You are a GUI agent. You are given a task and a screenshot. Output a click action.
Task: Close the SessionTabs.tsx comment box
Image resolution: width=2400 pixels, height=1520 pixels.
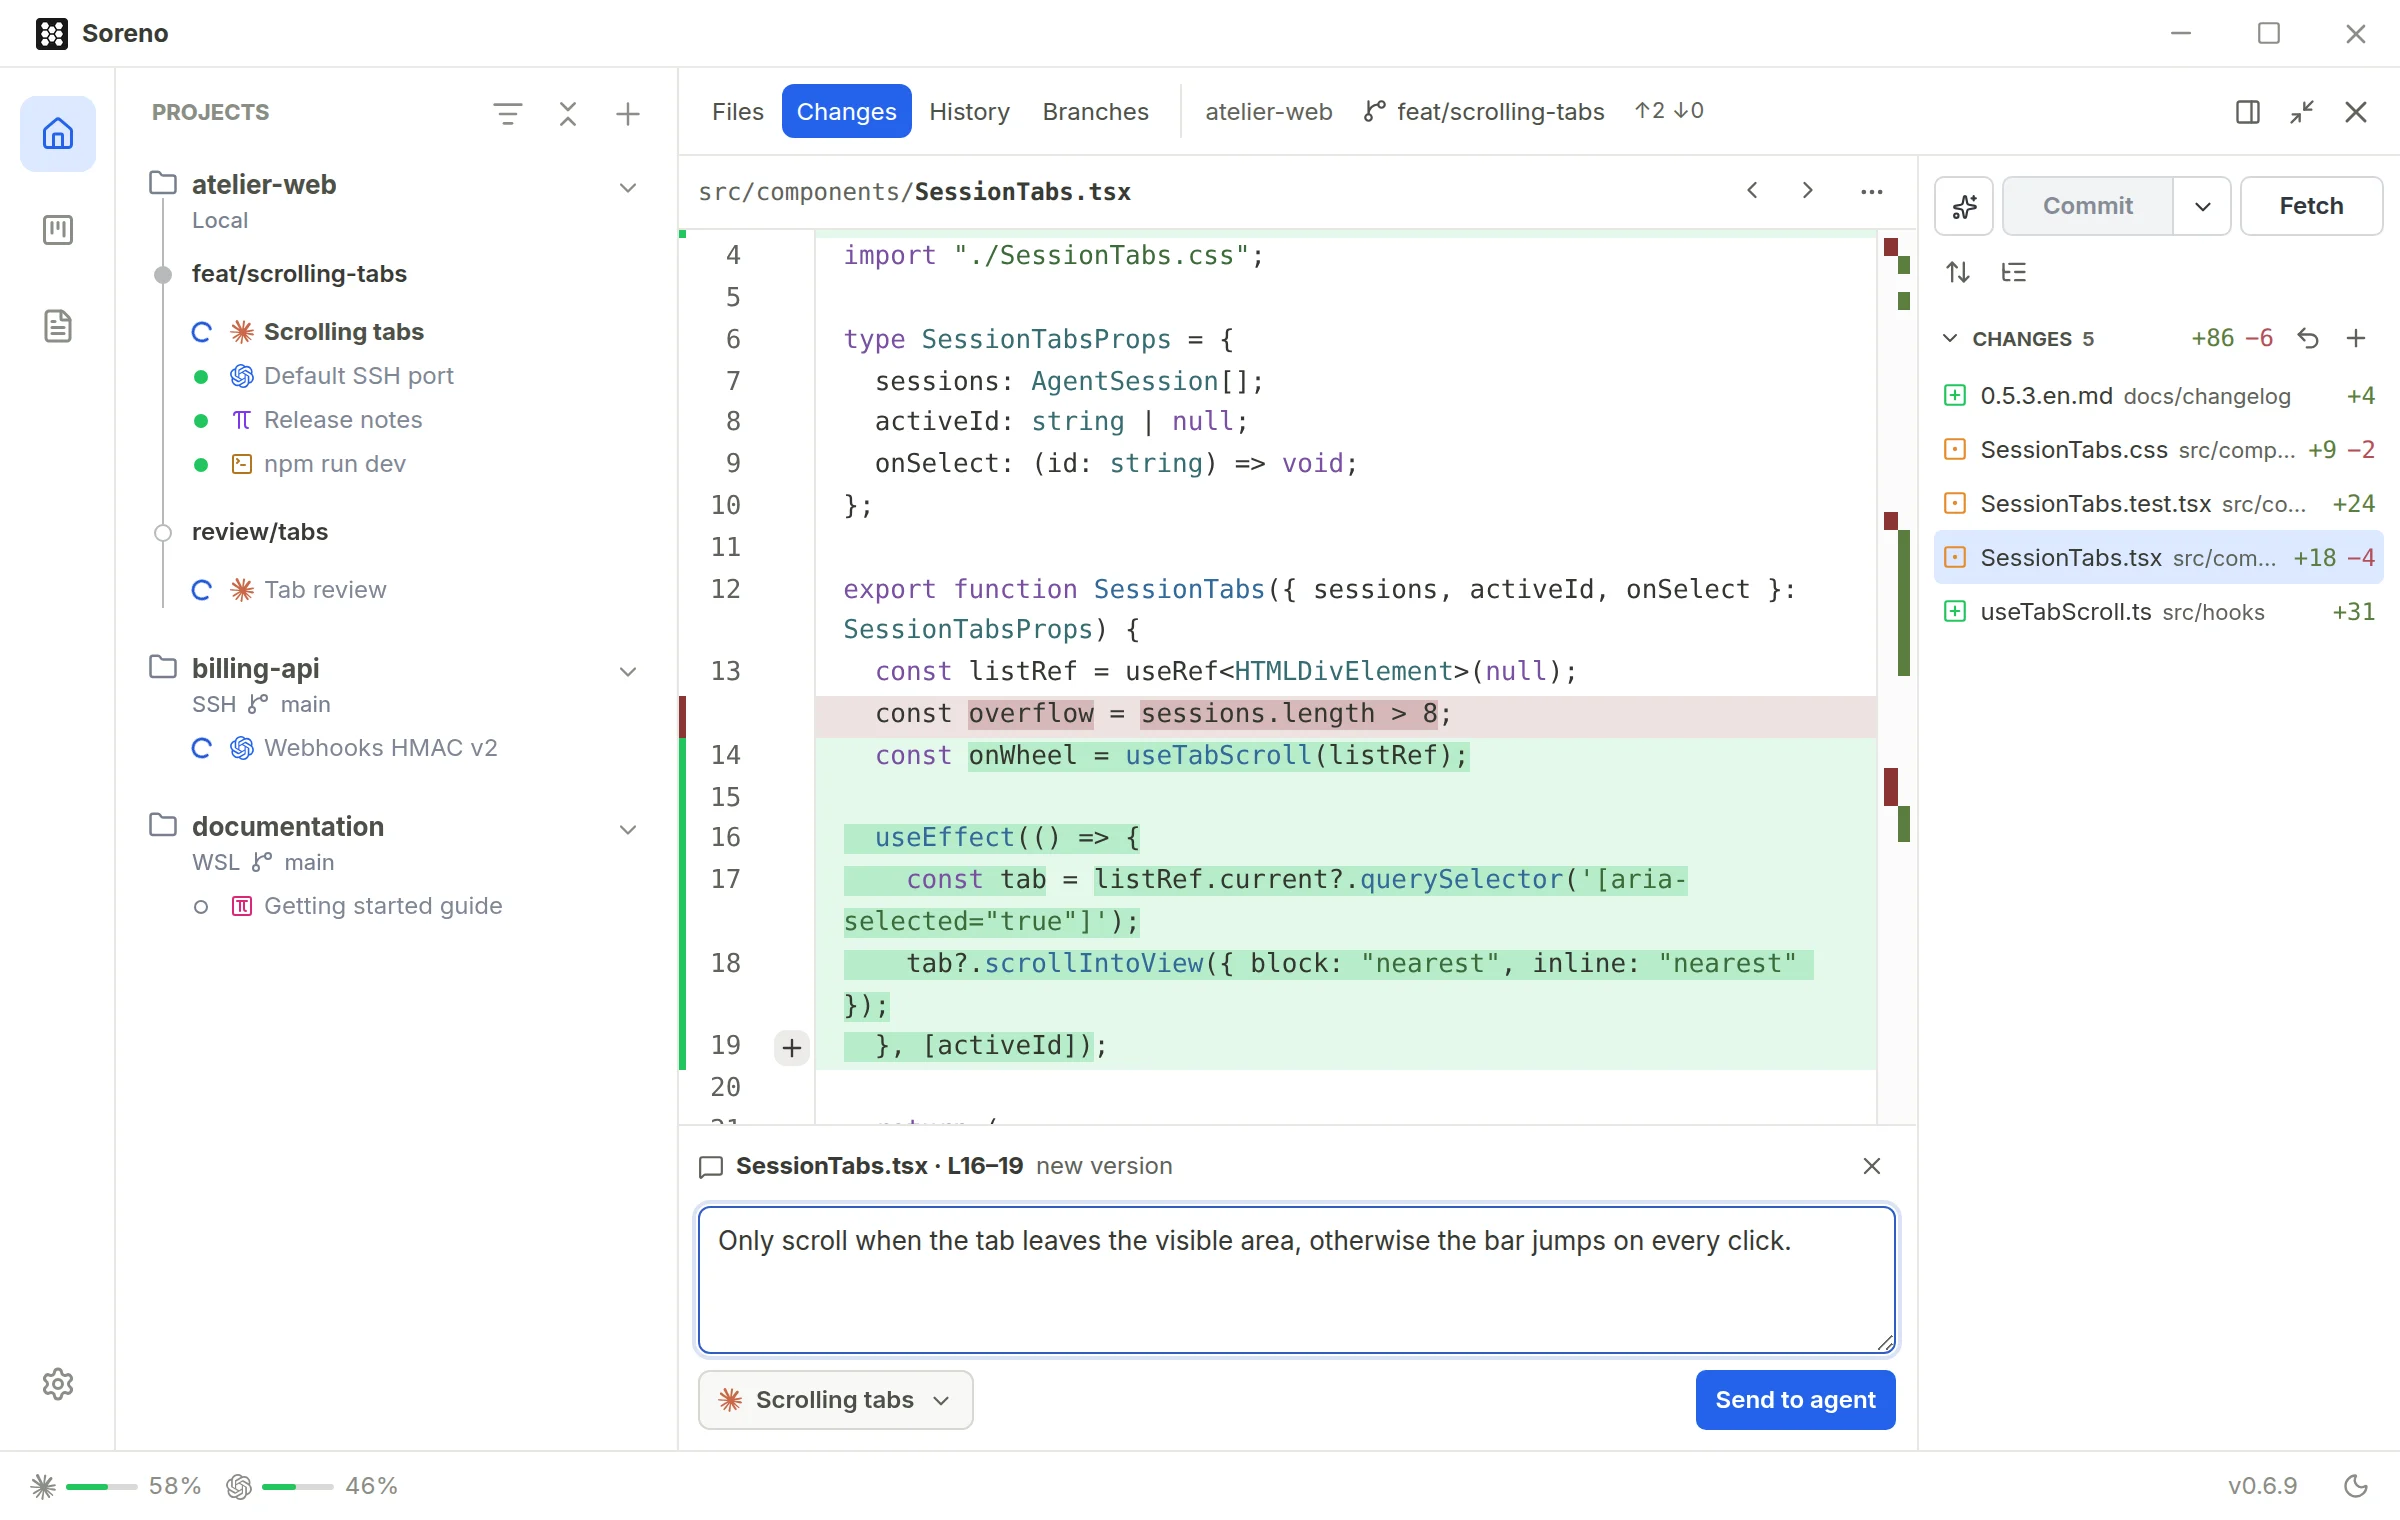click(x=1872, y=1166)
